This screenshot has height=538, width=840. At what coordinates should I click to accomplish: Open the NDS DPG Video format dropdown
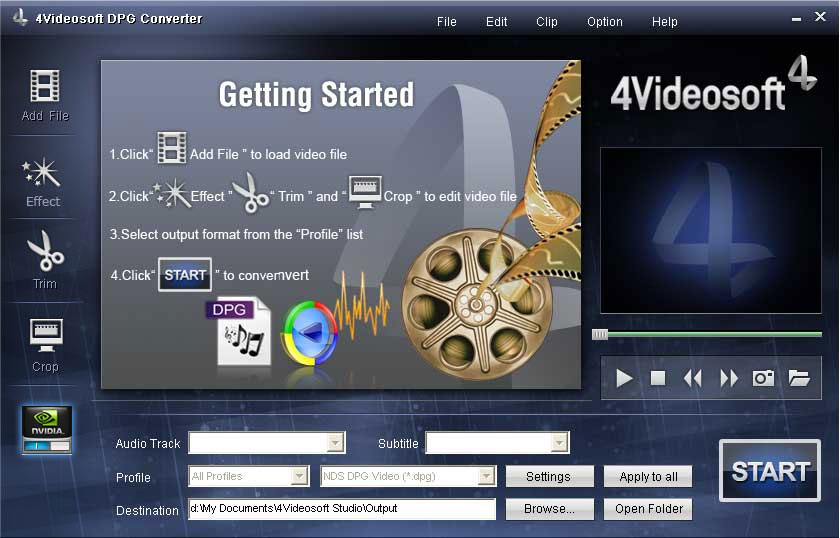(486, 476)
